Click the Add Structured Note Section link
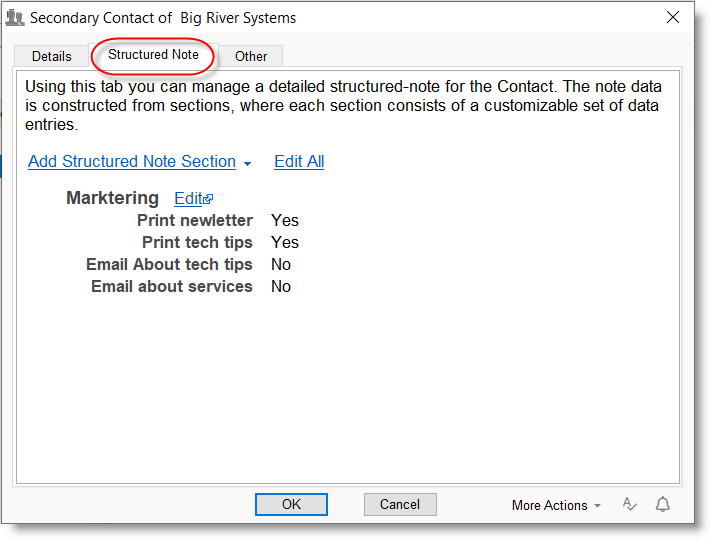Screen dimensions: 711x540 (x=132, y=162)
